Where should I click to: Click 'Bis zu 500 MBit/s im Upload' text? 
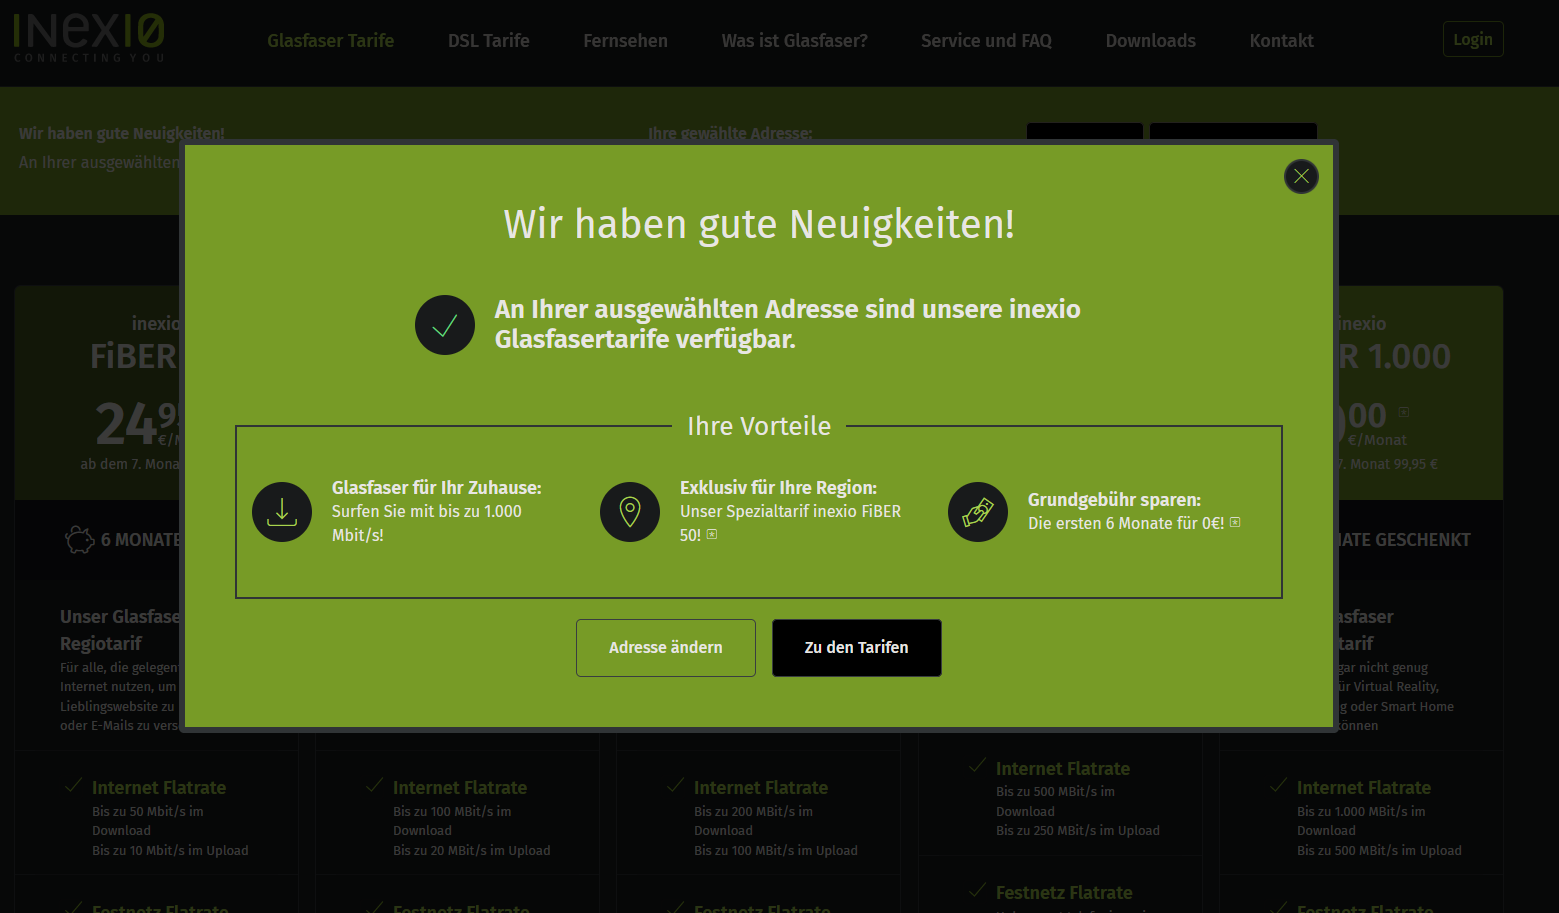pyautogui.click(x=1379, y=851)
